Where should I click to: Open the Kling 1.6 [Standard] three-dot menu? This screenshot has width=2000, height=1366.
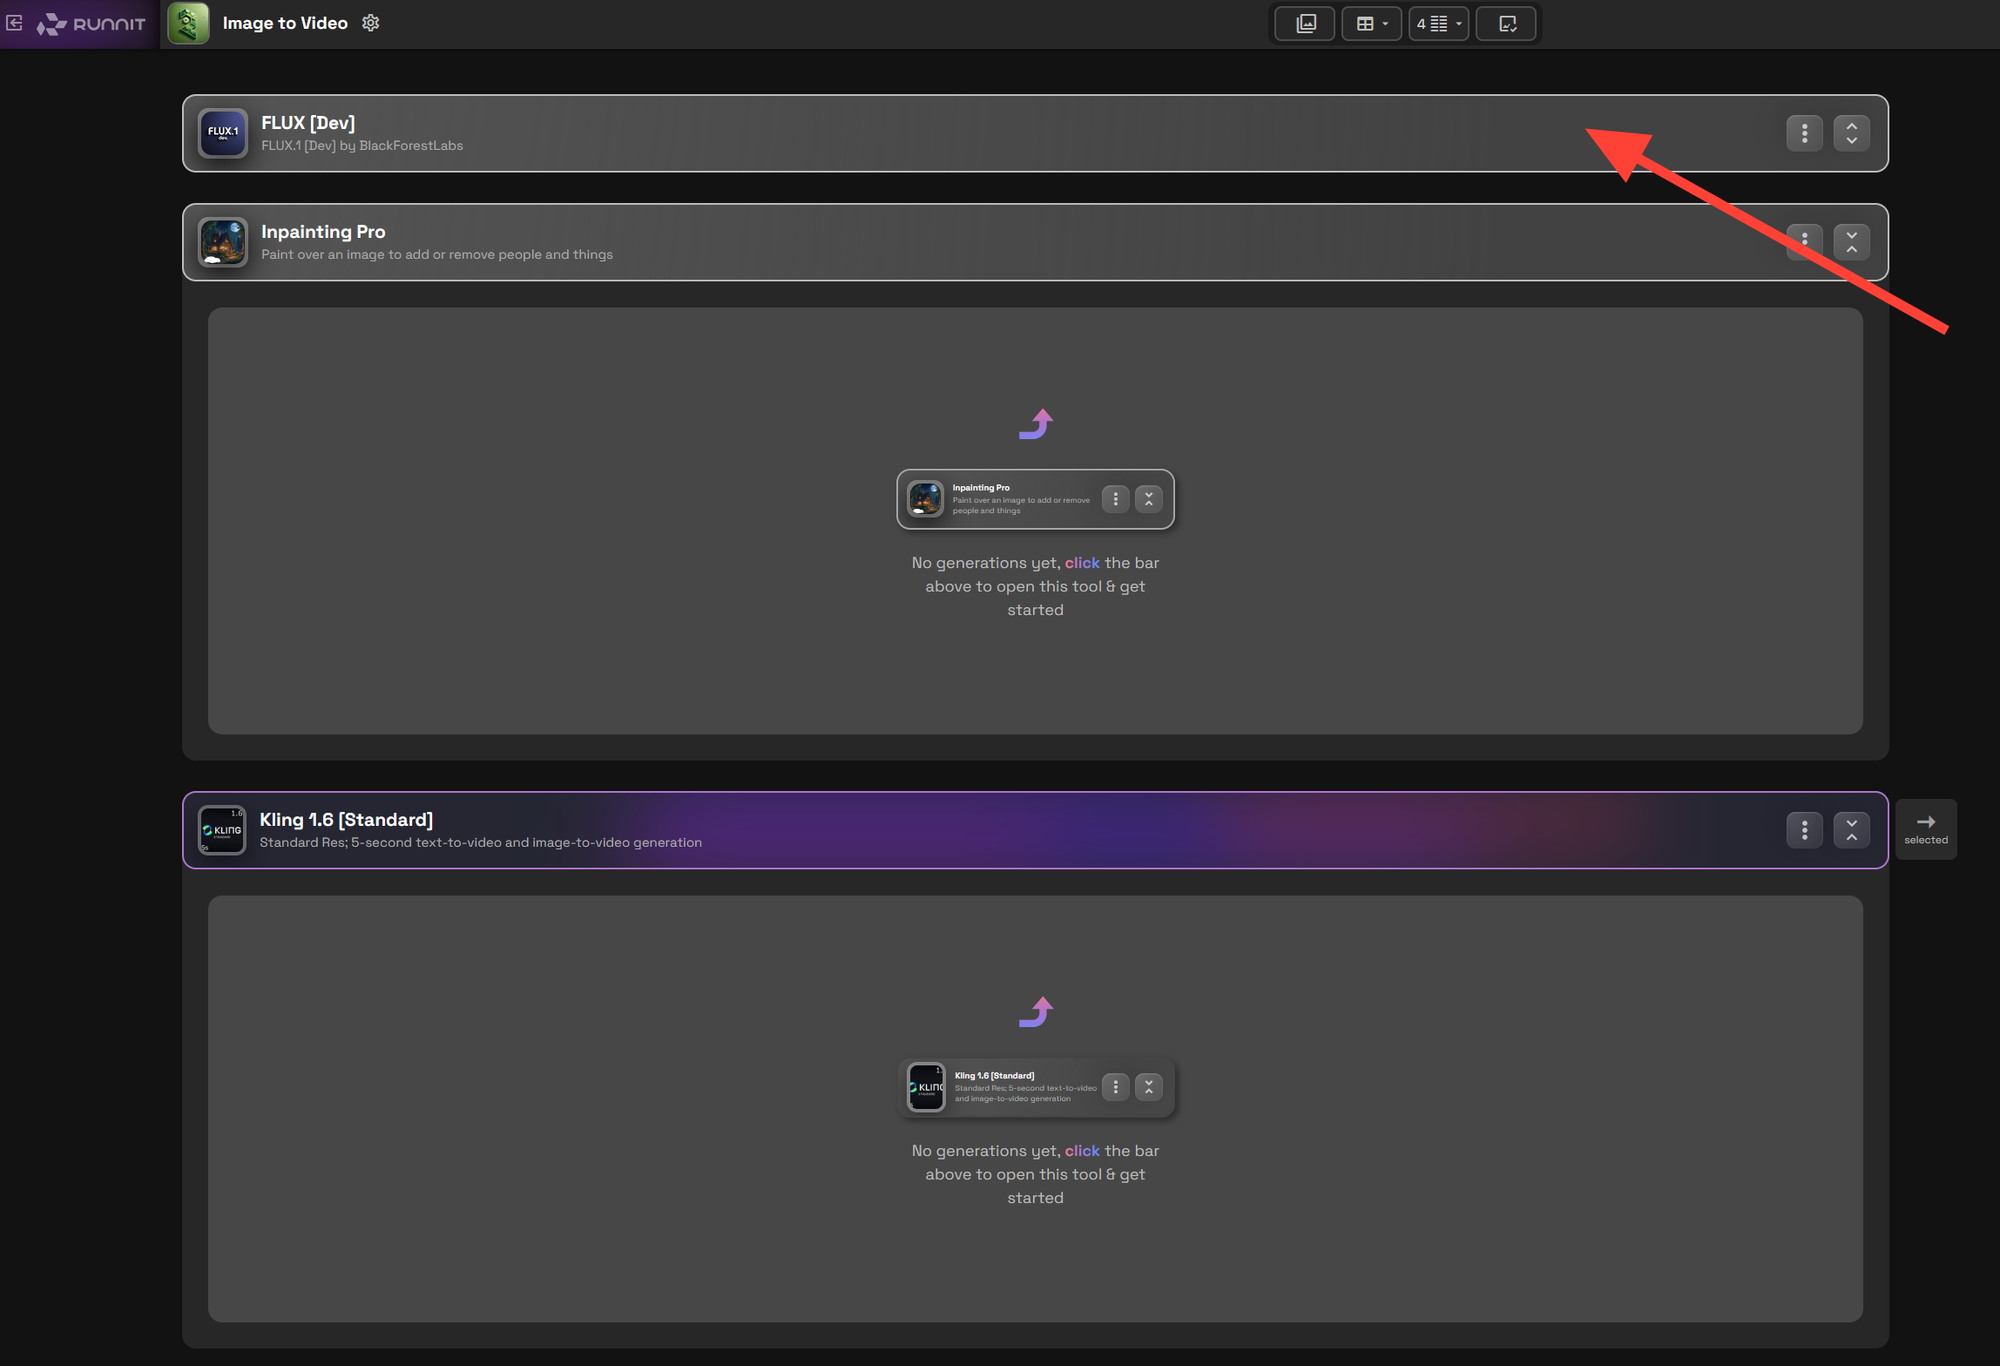pos(1804,830)
